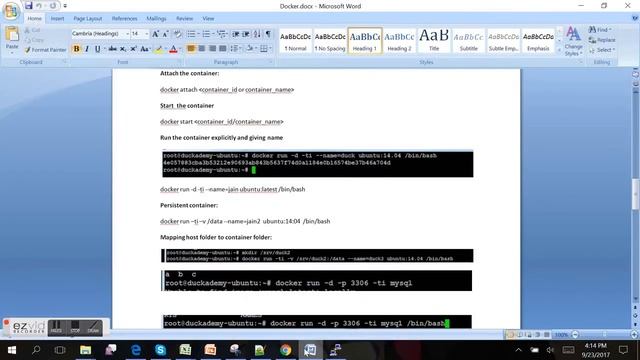Image resolution: width=640 pixels, height=360 pixels.
Task: Increase the paragraph indent
Action: tap(246, 34)
